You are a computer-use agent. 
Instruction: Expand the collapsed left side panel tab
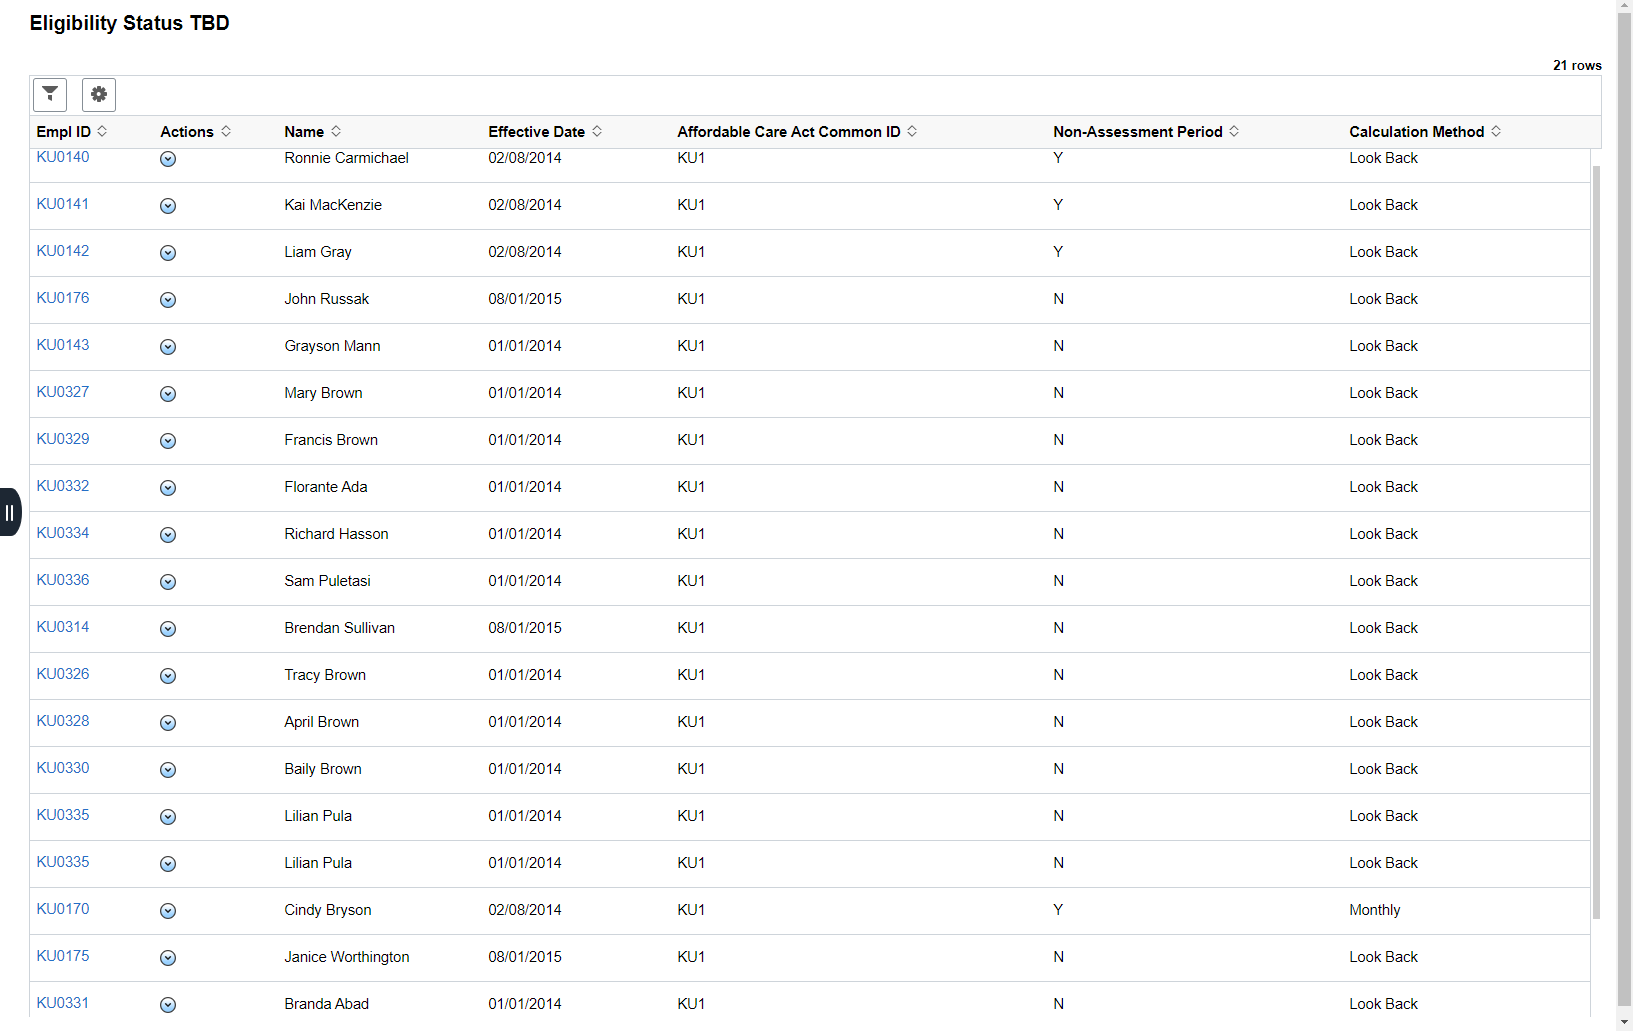click(10, 512)
